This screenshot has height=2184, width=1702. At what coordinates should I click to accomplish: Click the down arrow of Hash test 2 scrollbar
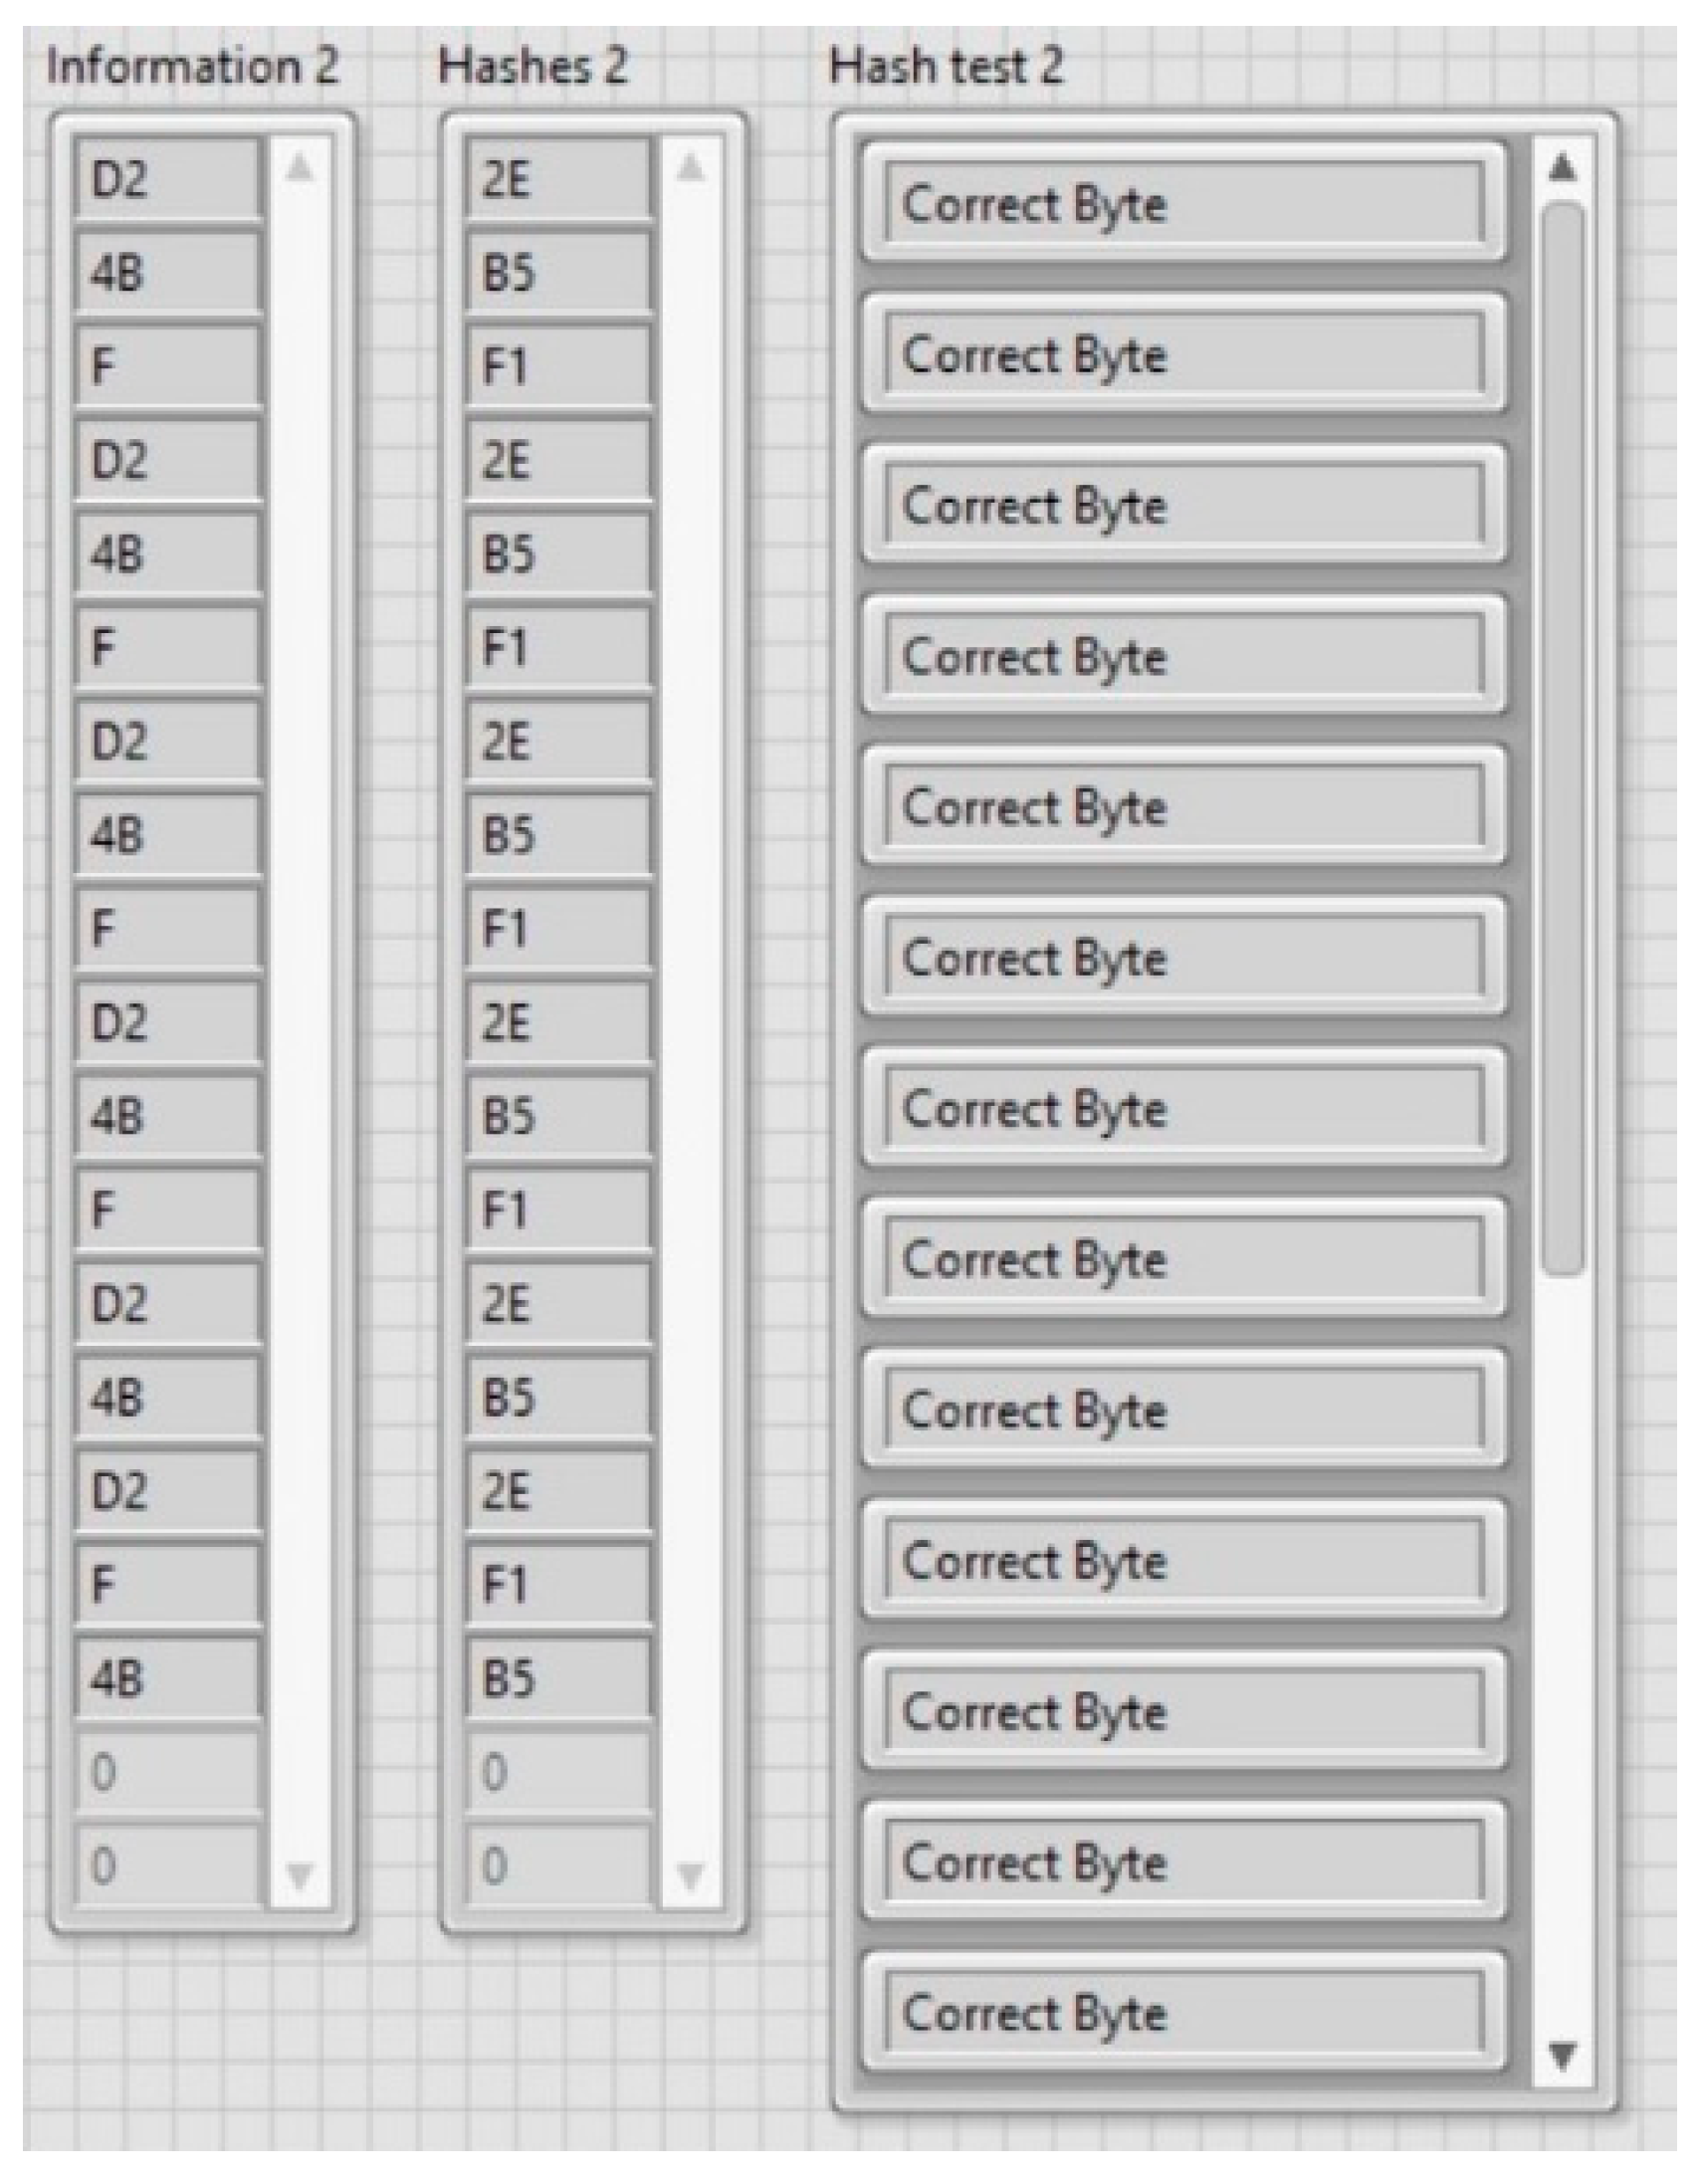tap(1563, 2055)
